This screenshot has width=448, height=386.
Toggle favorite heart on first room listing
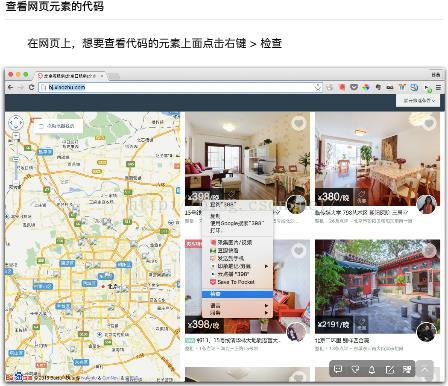299,123
